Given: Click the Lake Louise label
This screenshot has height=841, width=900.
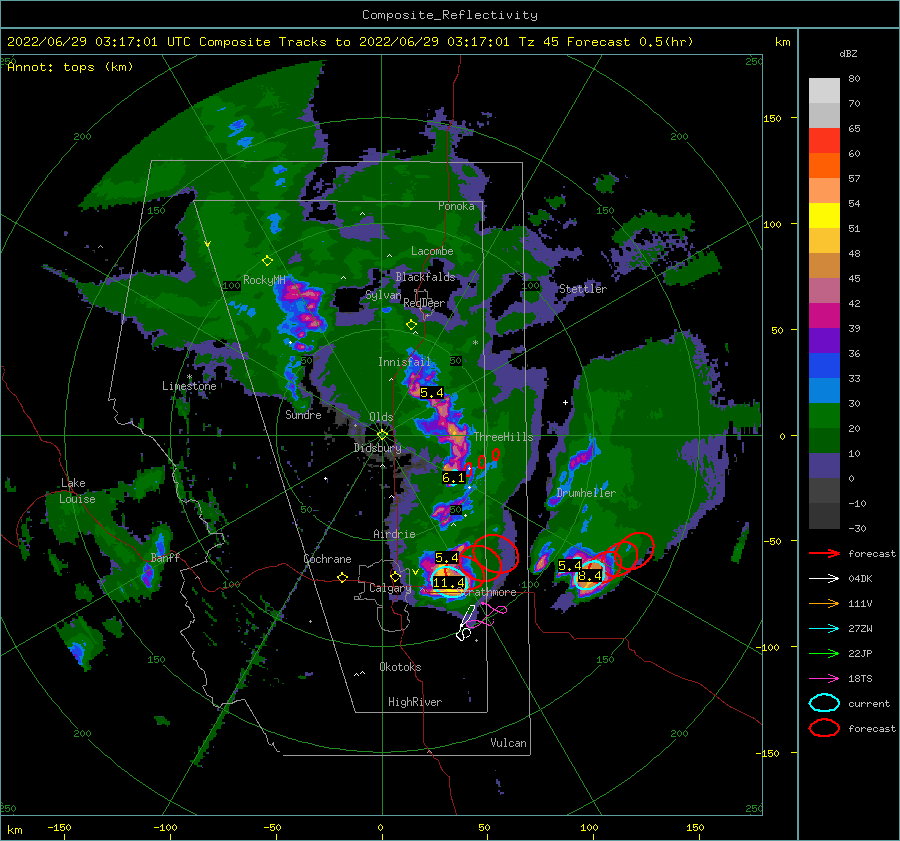Looking at the screenshot, I should [77, 491].
